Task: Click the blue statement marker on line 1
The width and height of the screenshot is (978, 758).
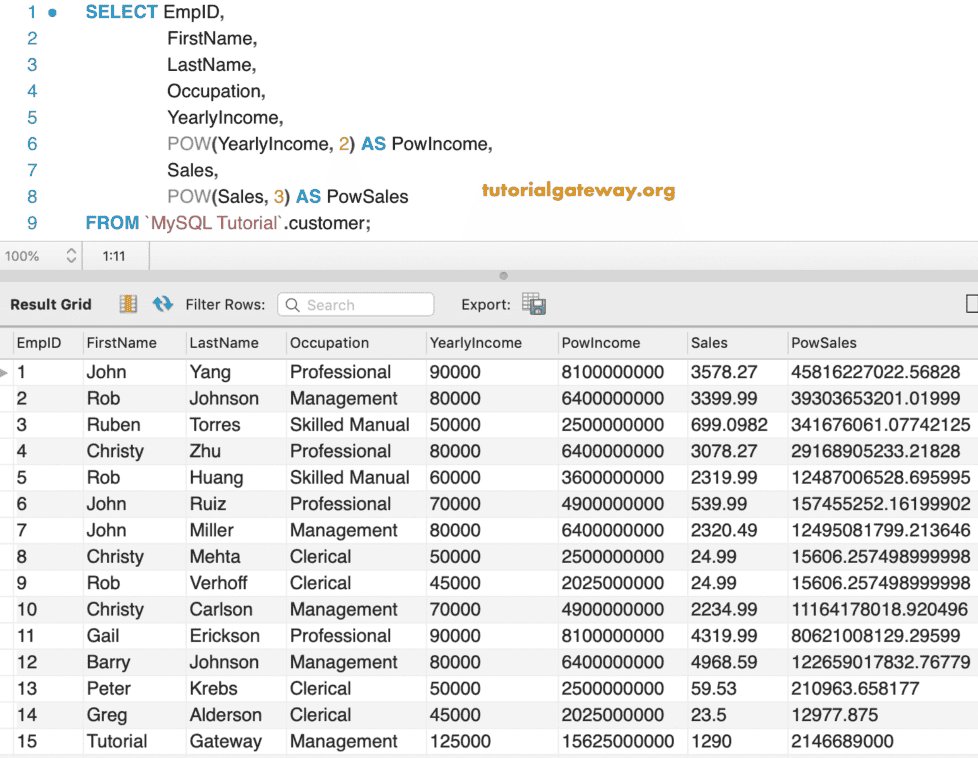Action: 52,12
